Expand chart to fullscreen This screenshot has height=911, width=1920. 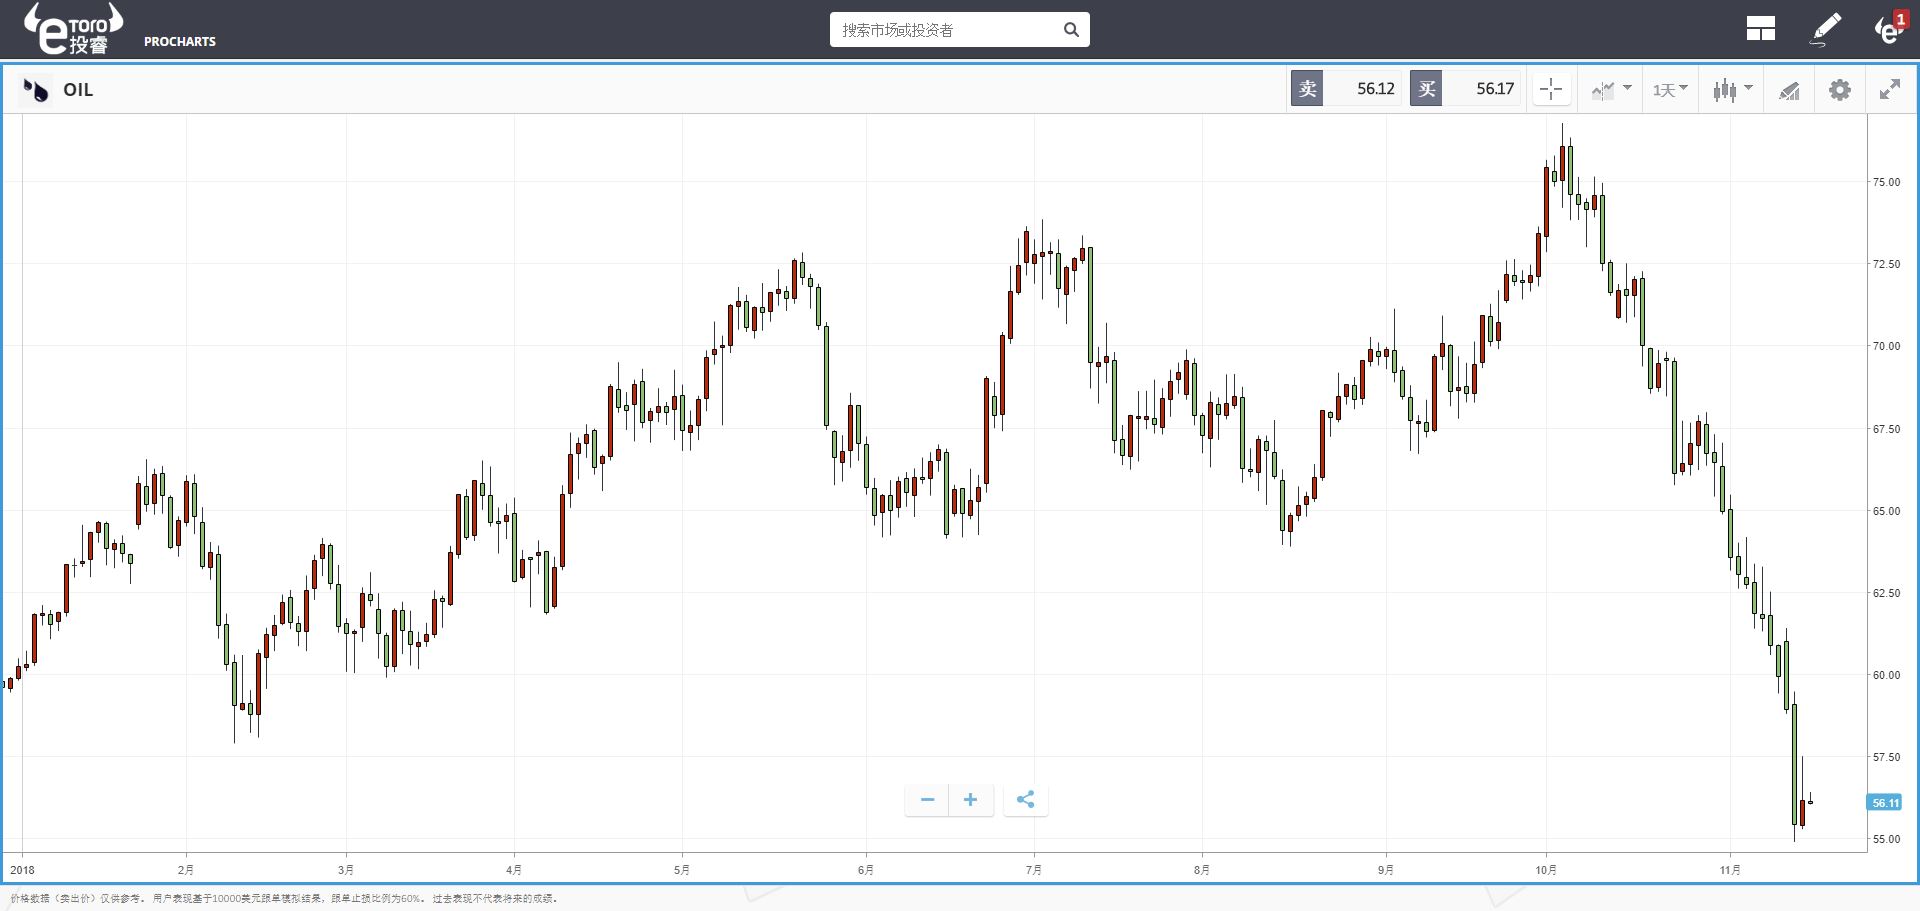click(1889, 90)
